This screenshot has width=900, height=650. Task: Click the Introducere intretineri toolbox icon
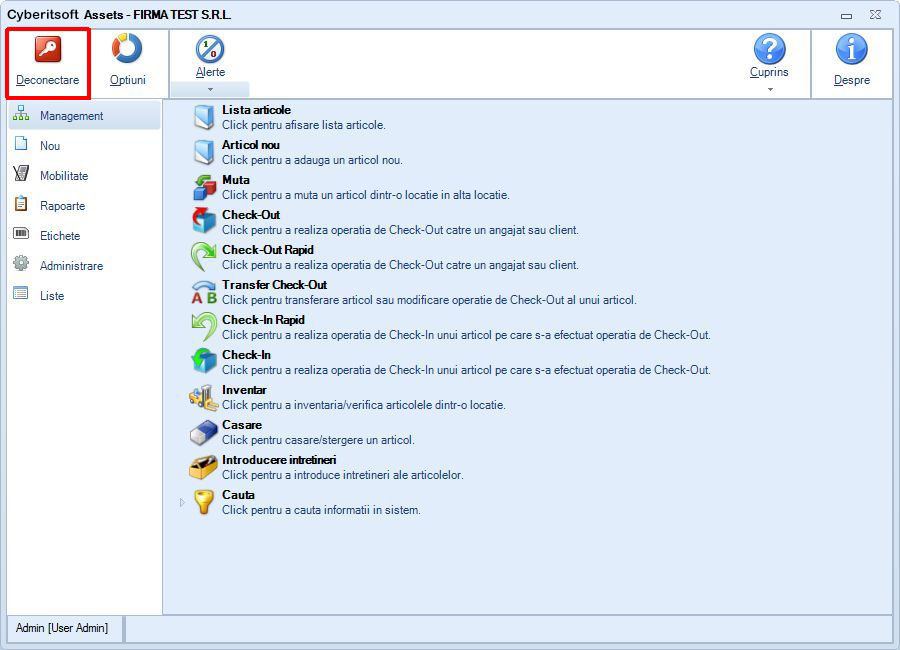(203, 467)
